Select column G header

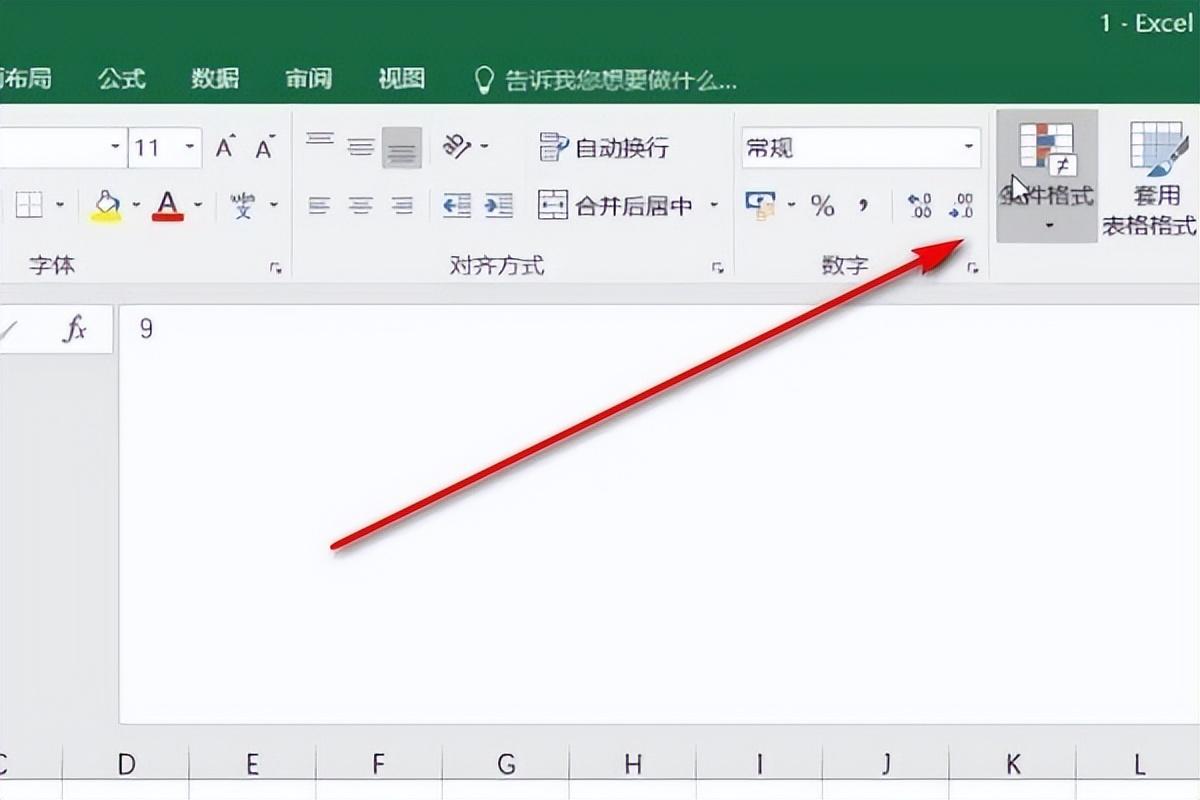pyautogui.click(x=506, y=765)
